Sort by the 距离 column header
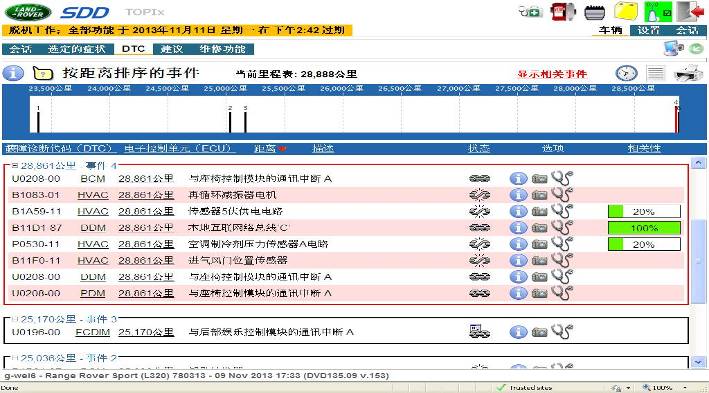Screen dimensions: 709x393 coord(265,148)
